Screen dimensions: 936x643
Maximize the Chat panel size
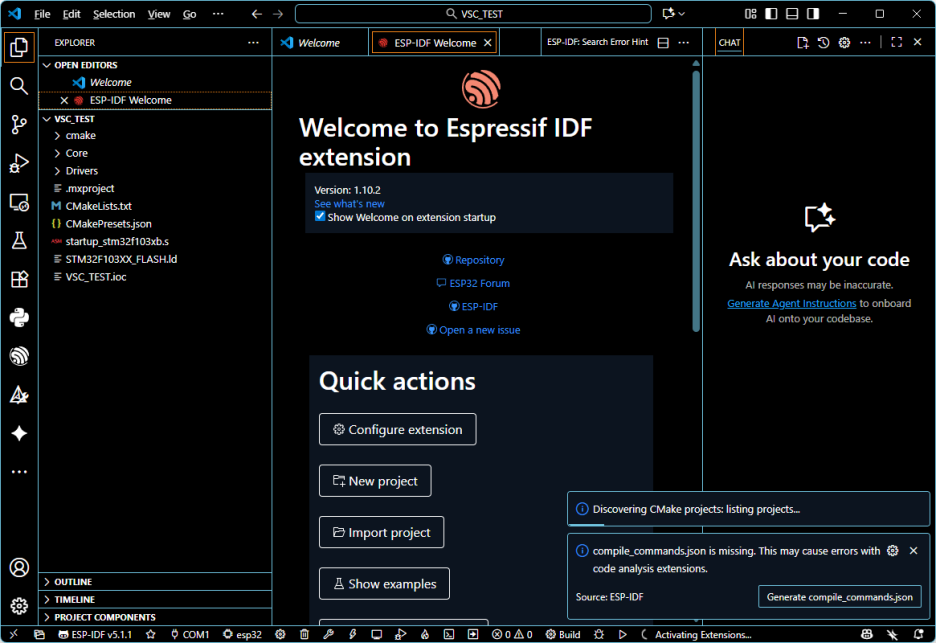[897, 42]
